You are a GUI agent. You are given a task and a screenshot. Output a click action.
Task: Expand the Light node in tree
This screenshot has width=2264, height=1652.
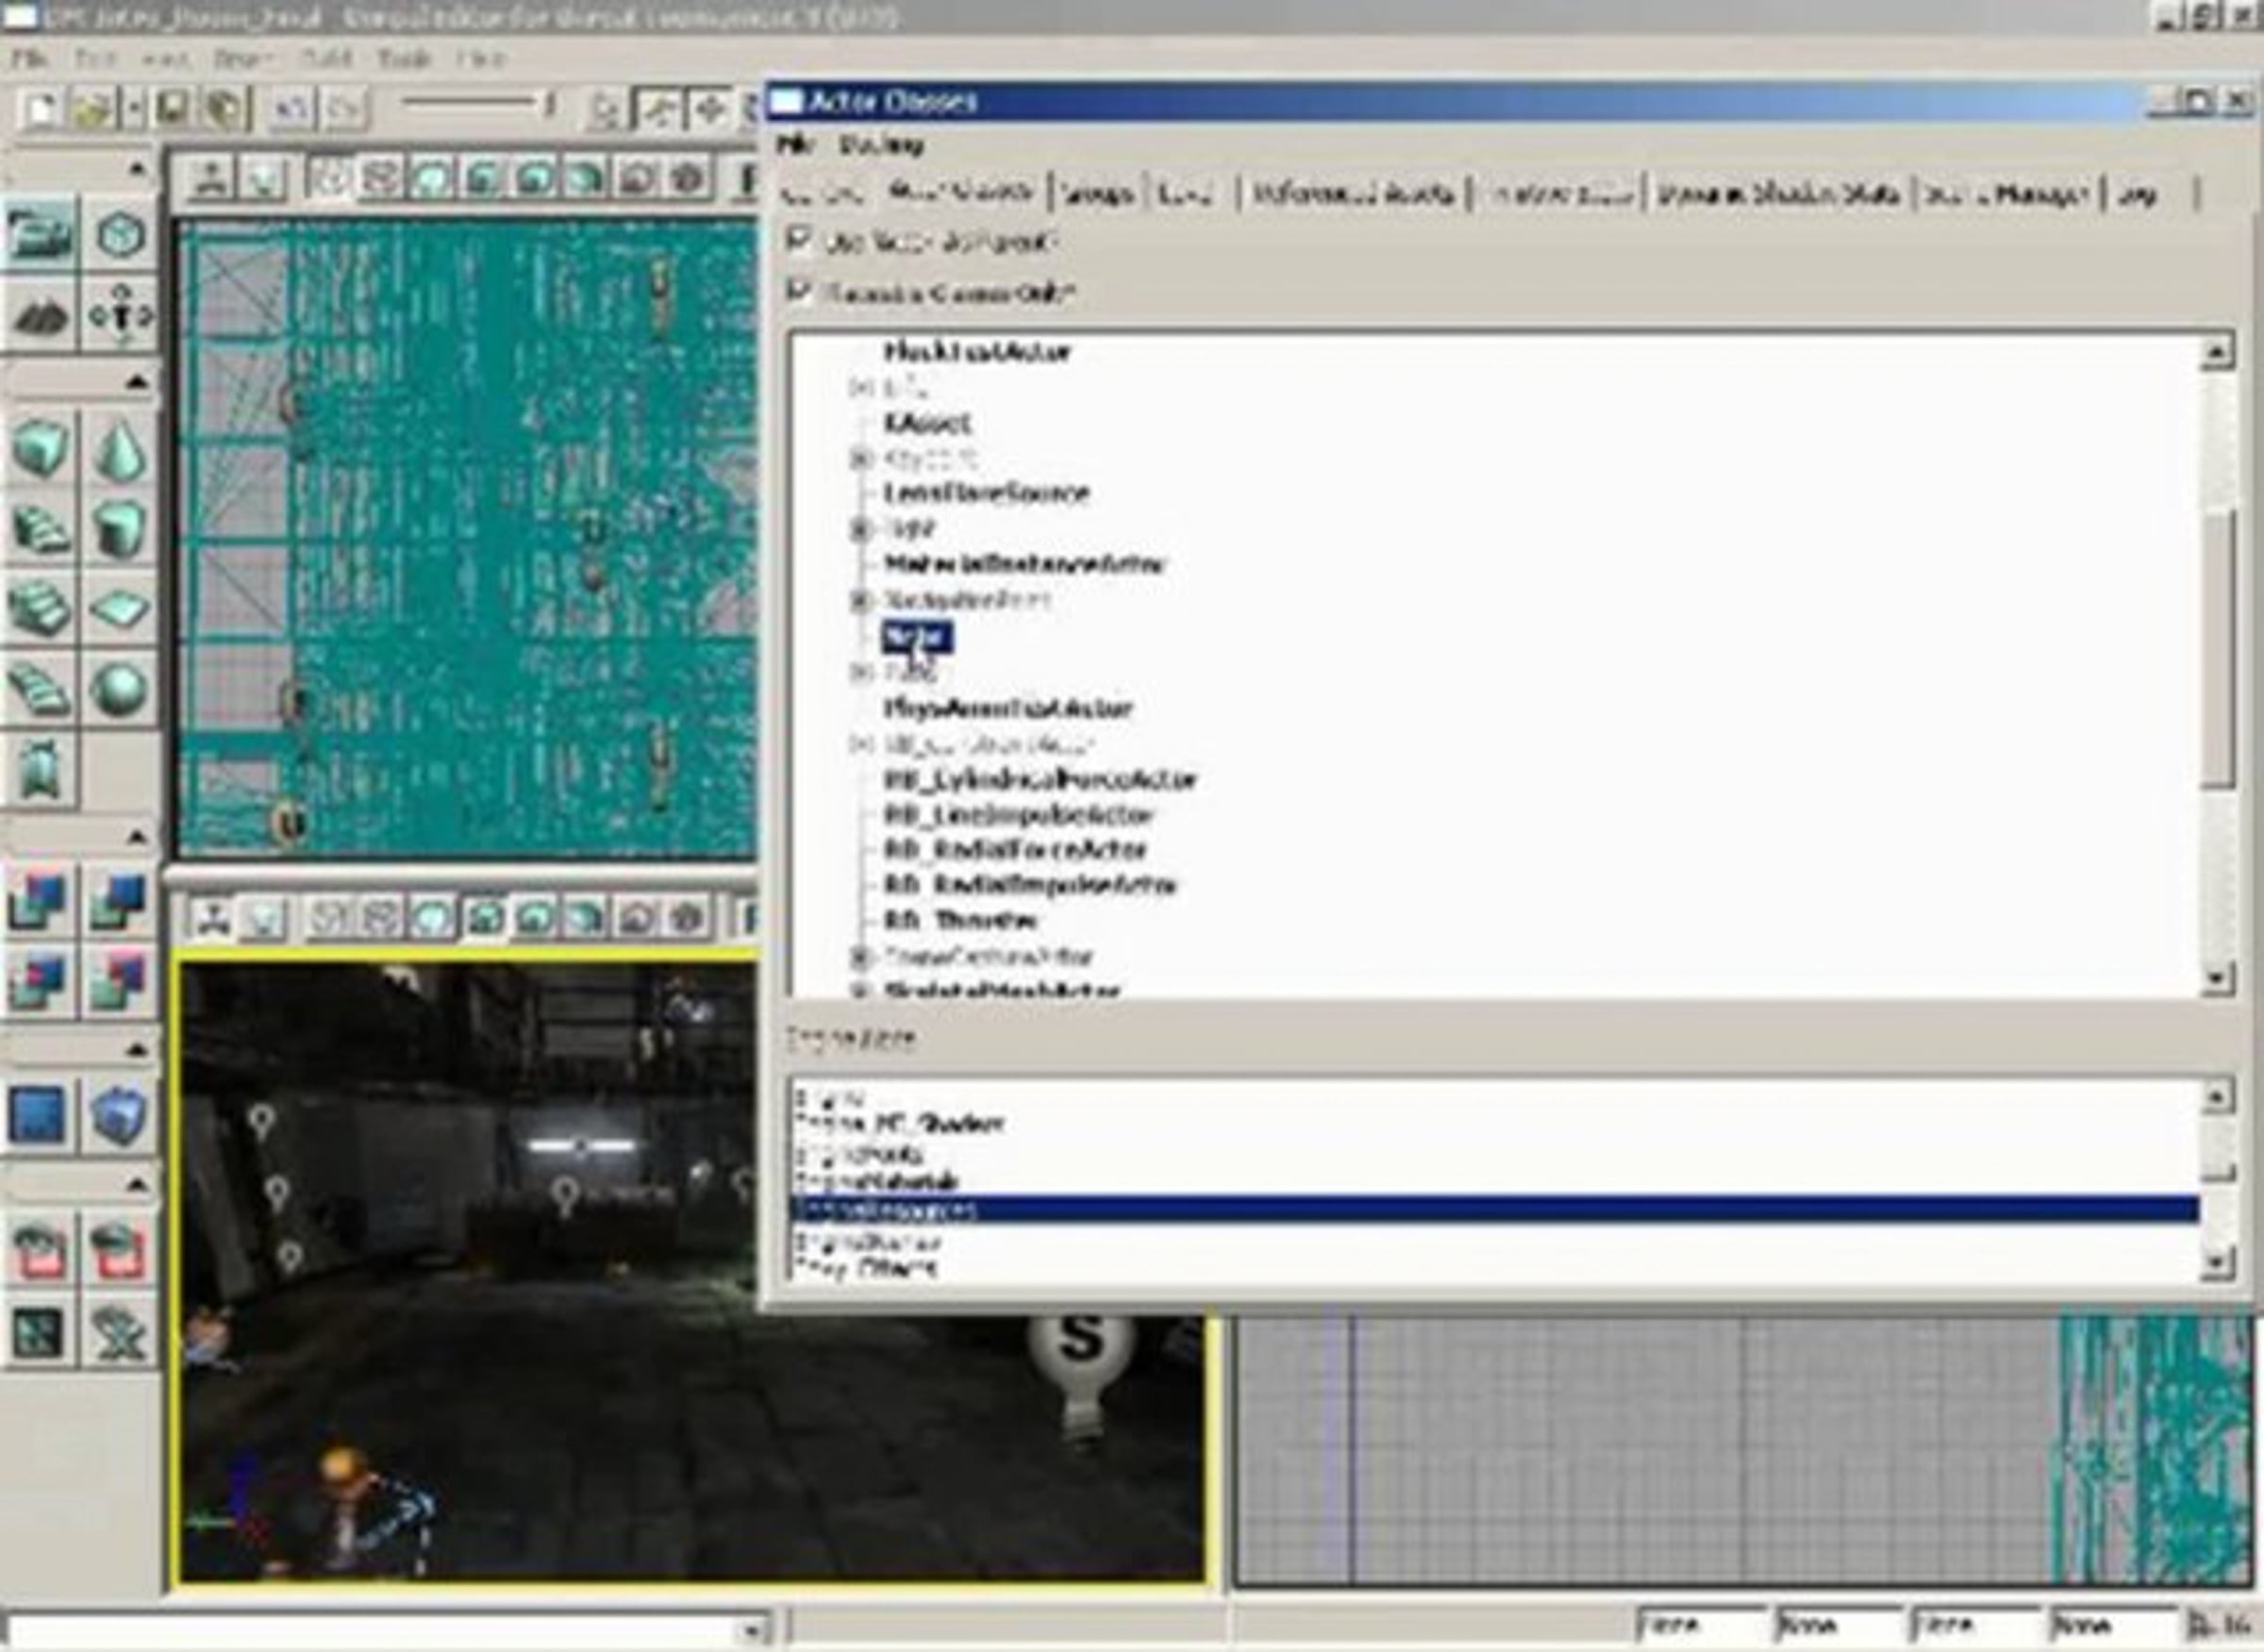click(x=859, y=529)
